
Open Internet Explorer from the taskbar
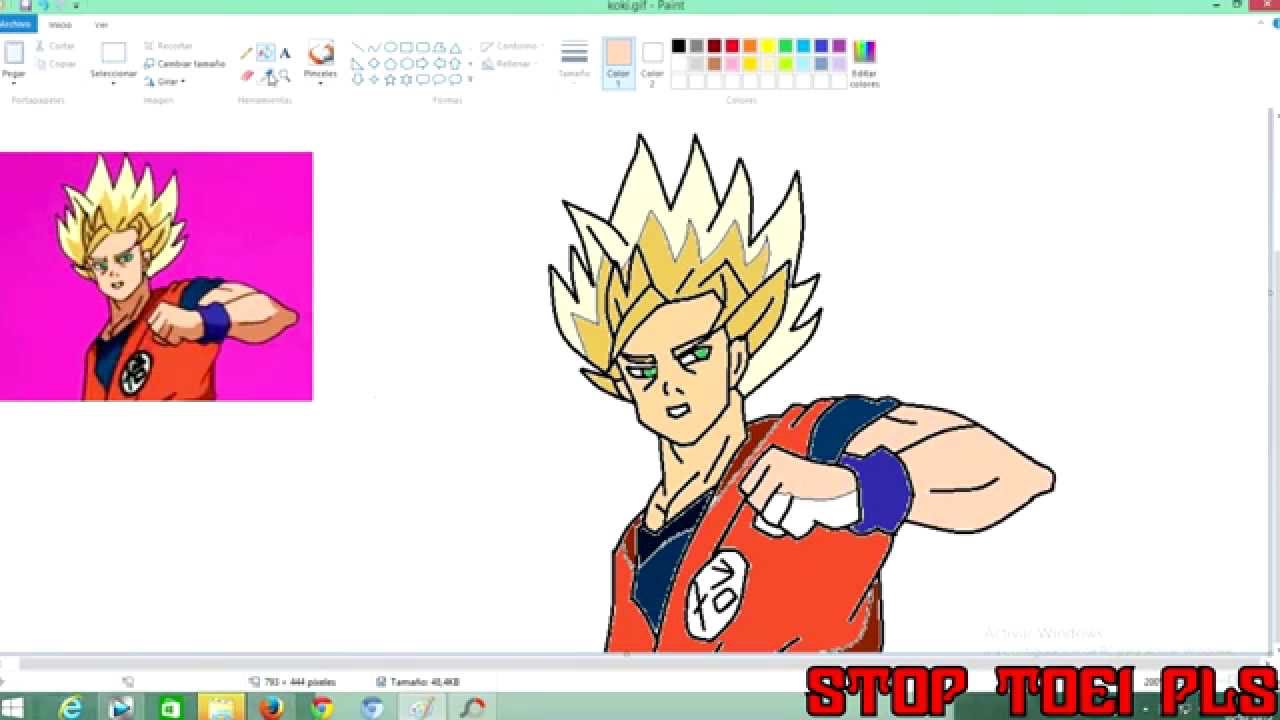pyautogui.click(x=71, y=708)
